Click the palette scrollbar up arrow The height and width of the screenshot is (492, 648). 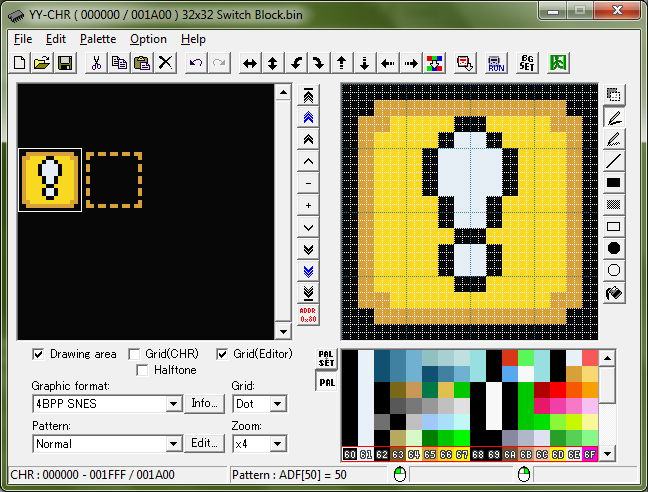point(607,358)
